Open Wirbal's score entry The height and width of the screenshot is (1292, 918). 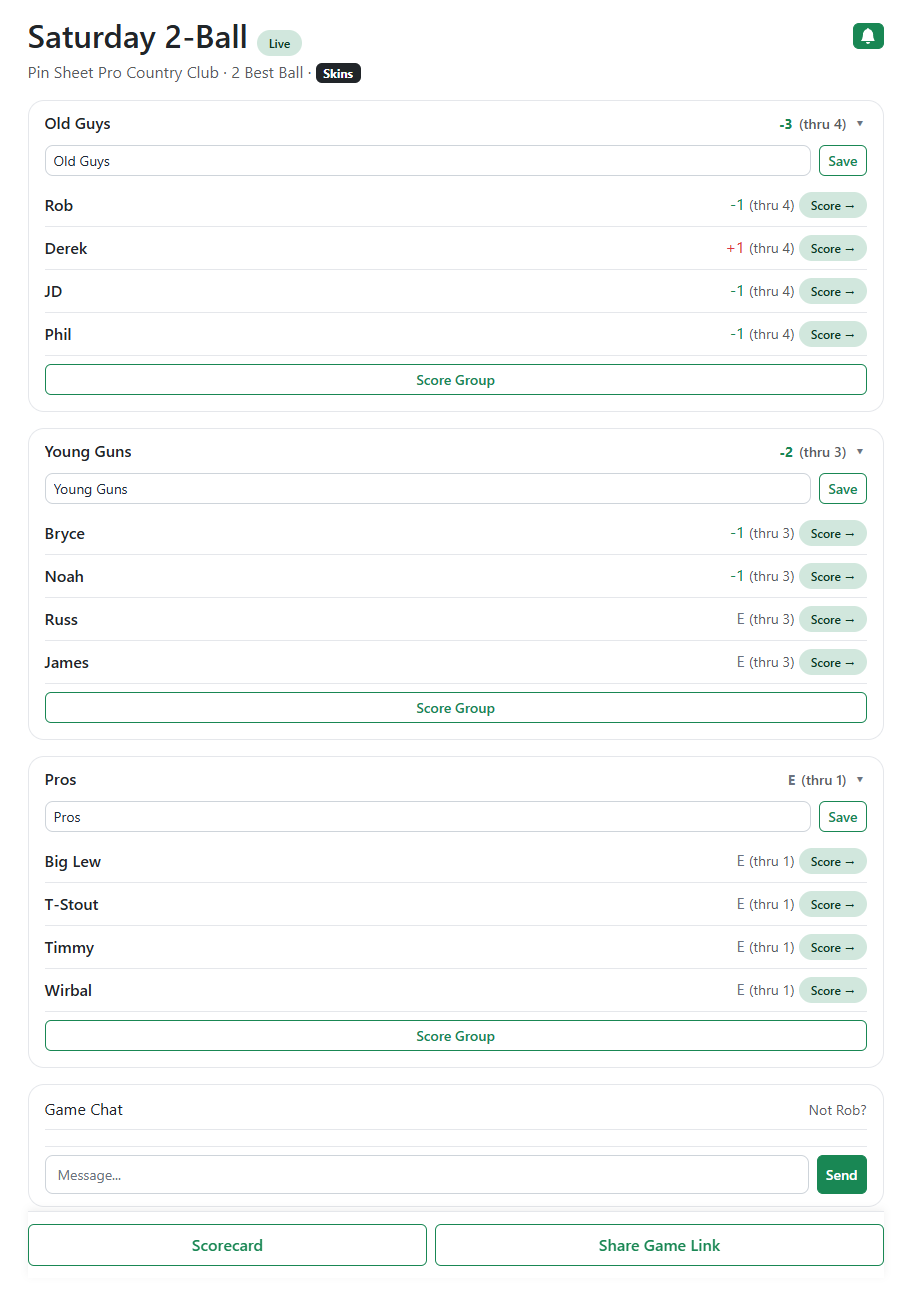click(x=833, y=990)
